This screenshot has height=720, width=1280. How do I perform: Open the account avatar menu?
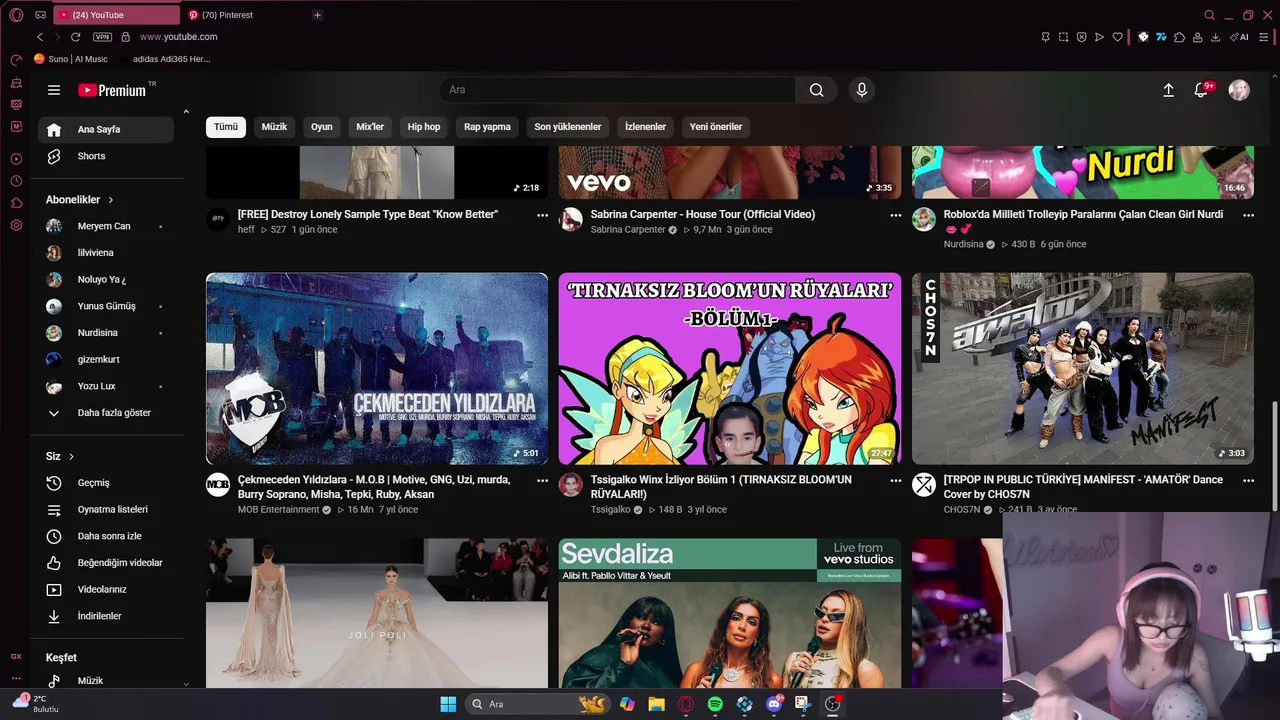(x=1239, y=90)
